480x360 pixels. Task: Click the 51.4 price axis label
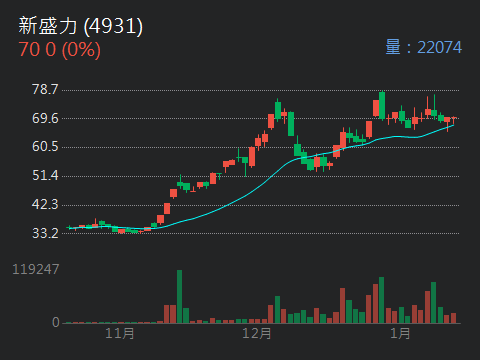45,175
